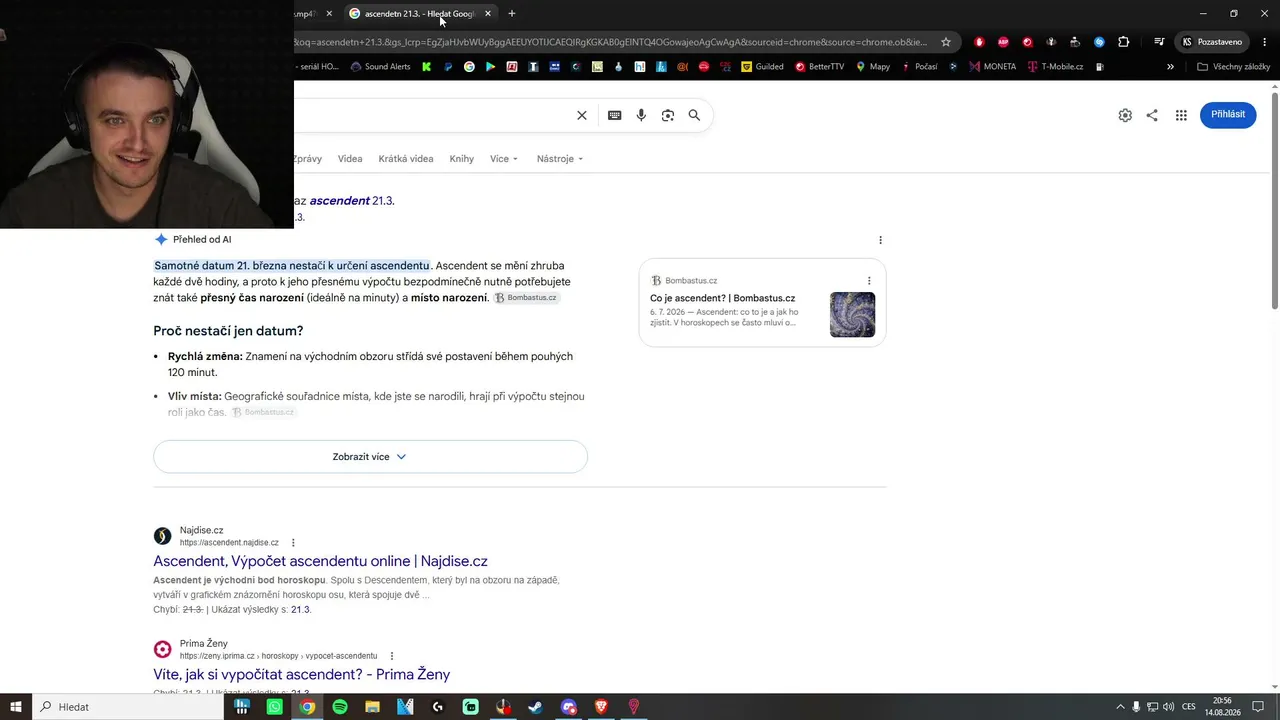Search by image with Google Lens

click(x=668, y=115)
